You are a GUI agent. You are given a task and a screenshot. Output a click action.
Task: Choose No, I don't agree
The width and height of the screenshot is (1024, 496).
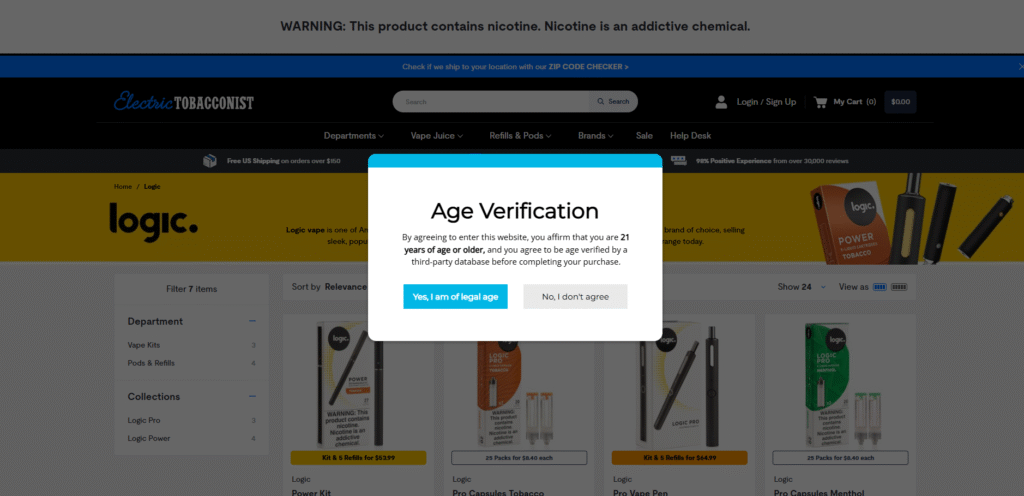point(575,297)
